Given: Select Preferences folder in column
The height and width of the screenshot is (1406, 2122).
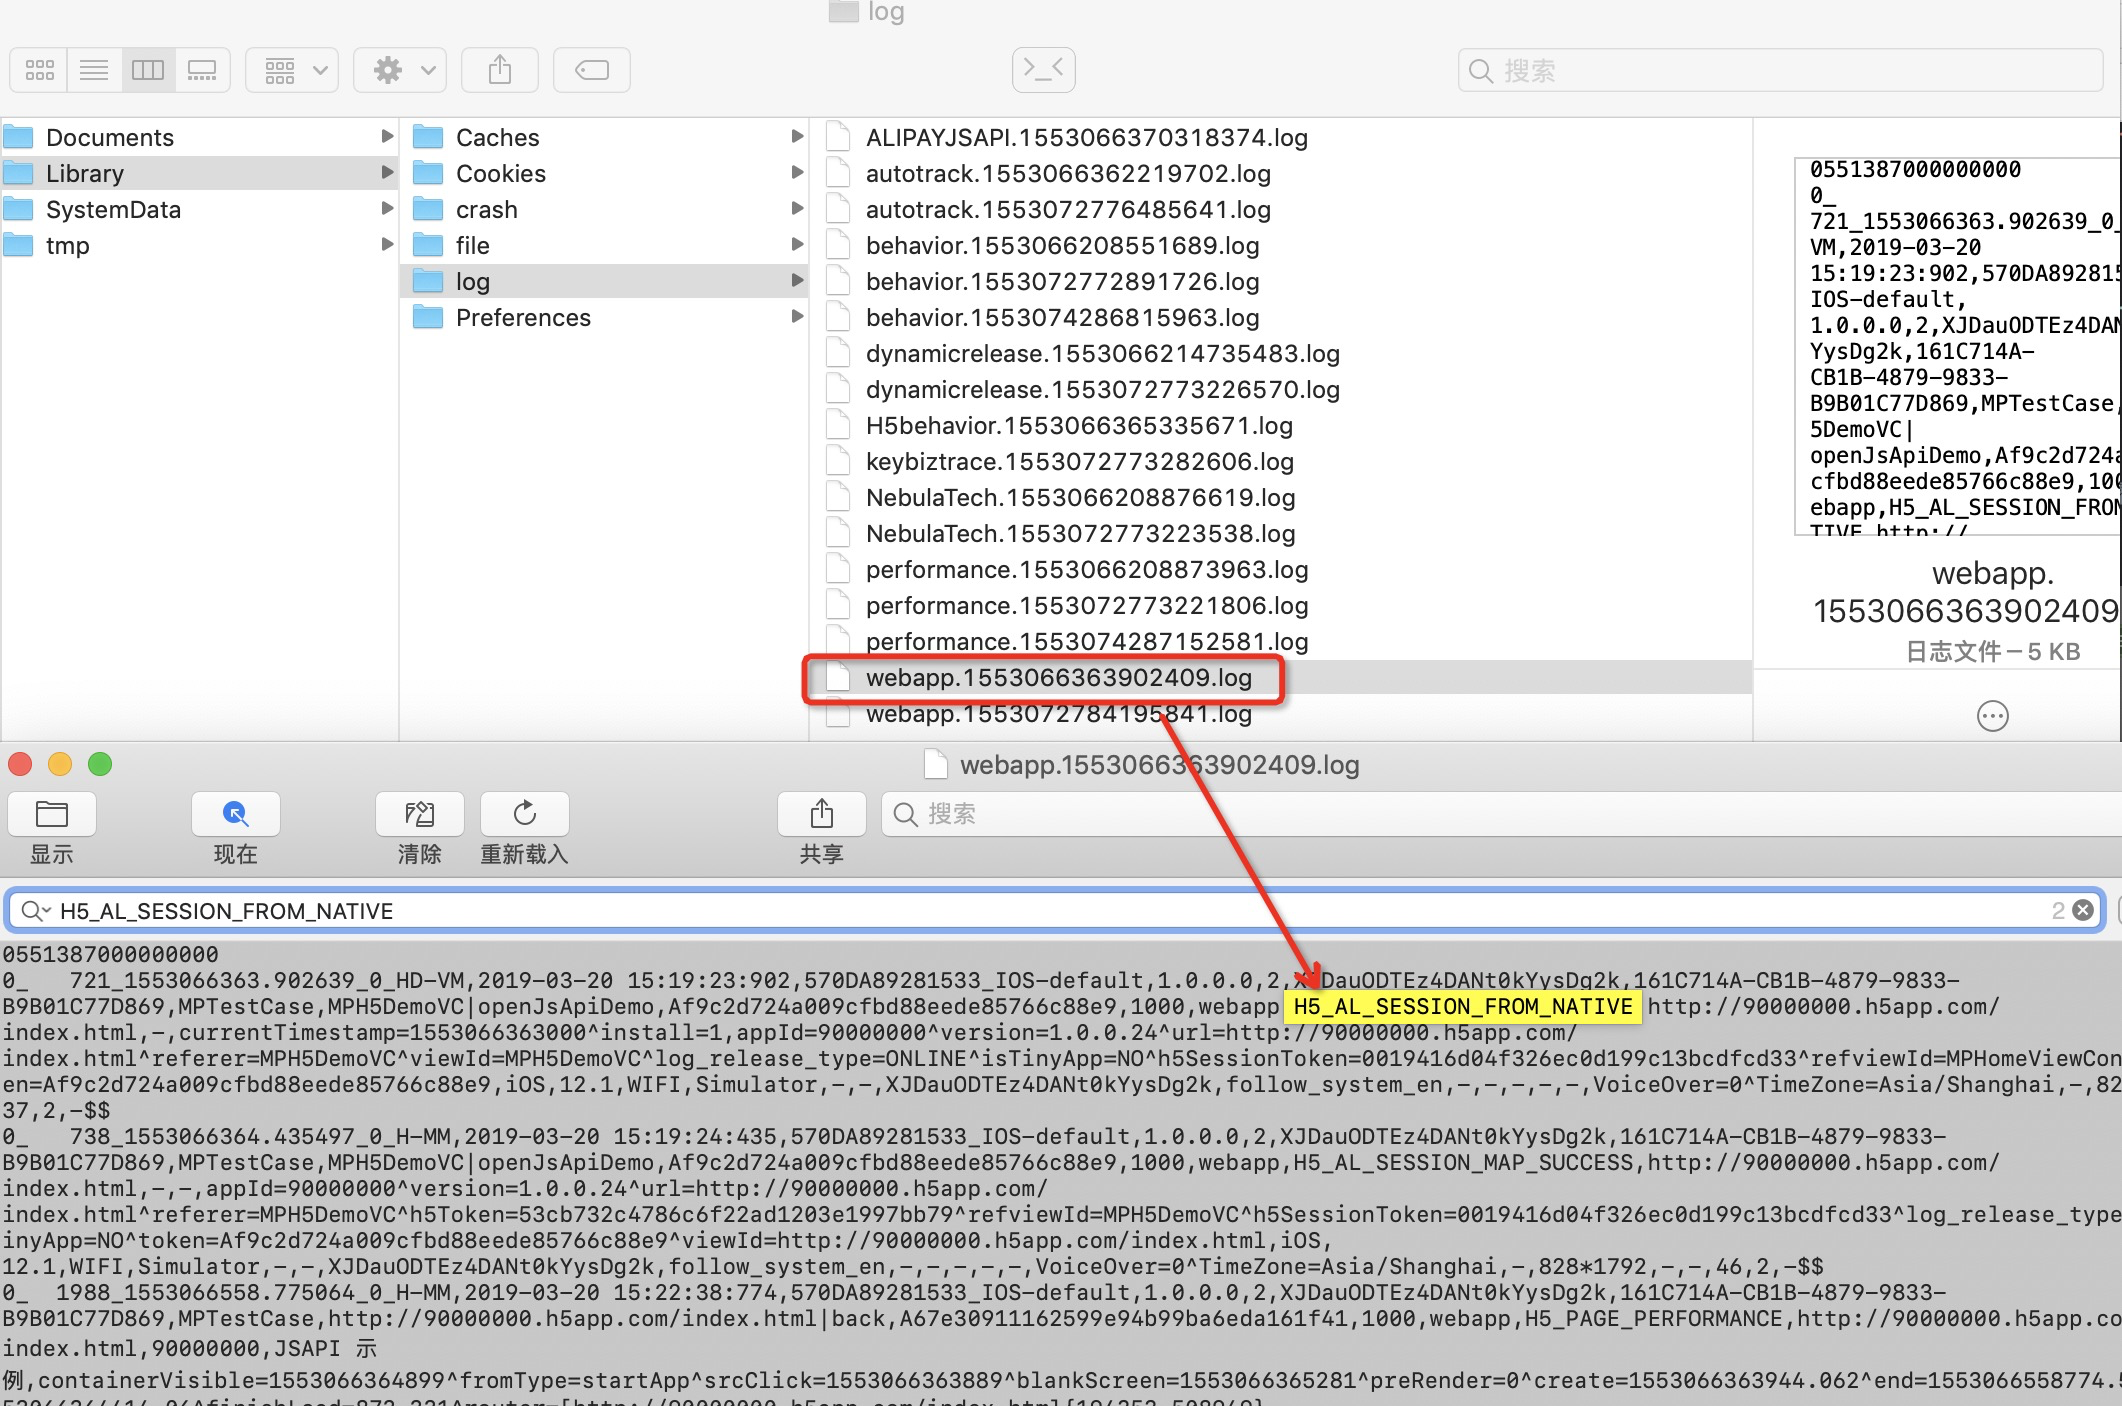Looking at the screenshot, I should point(522,318).
